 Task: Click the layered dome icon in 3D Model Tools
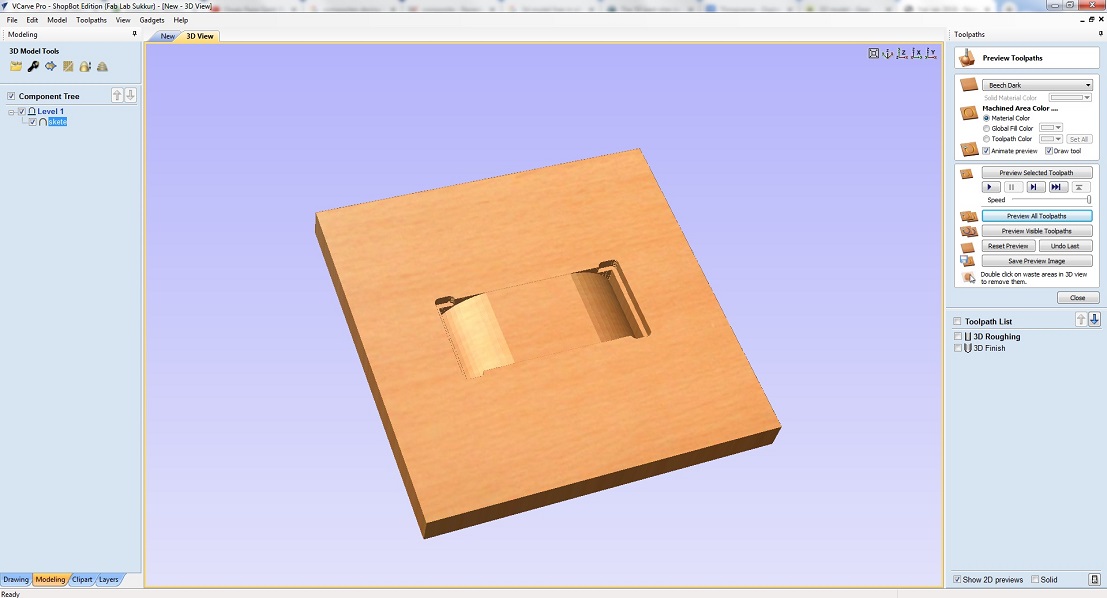(x=102, y=66)
